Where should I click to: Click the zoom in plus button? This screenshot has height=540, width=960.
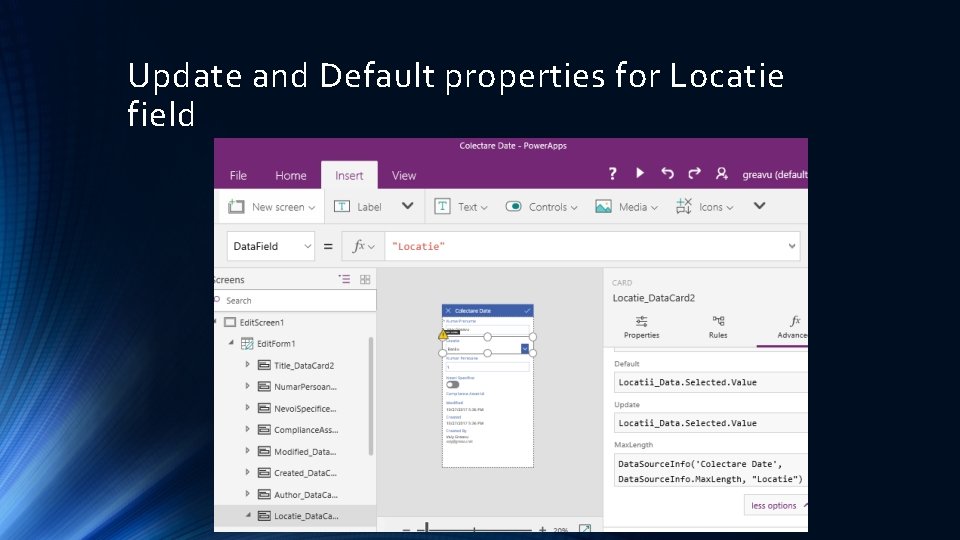coord(542,529)
